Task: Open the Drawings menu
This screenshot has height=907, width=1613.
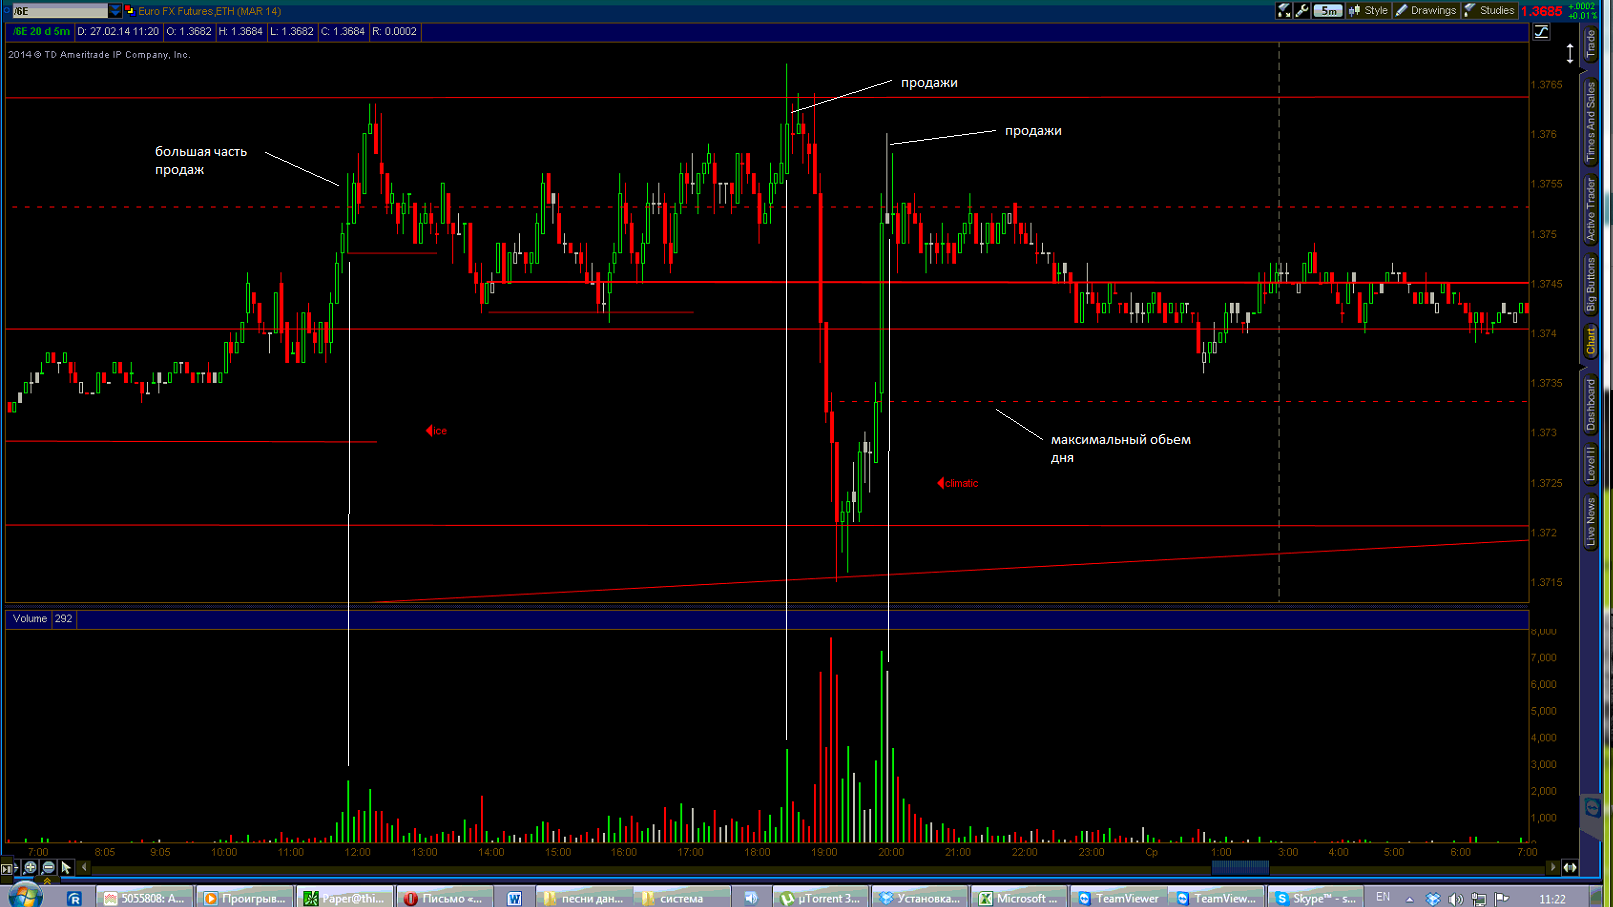Action: click(x=1426, y=10)
